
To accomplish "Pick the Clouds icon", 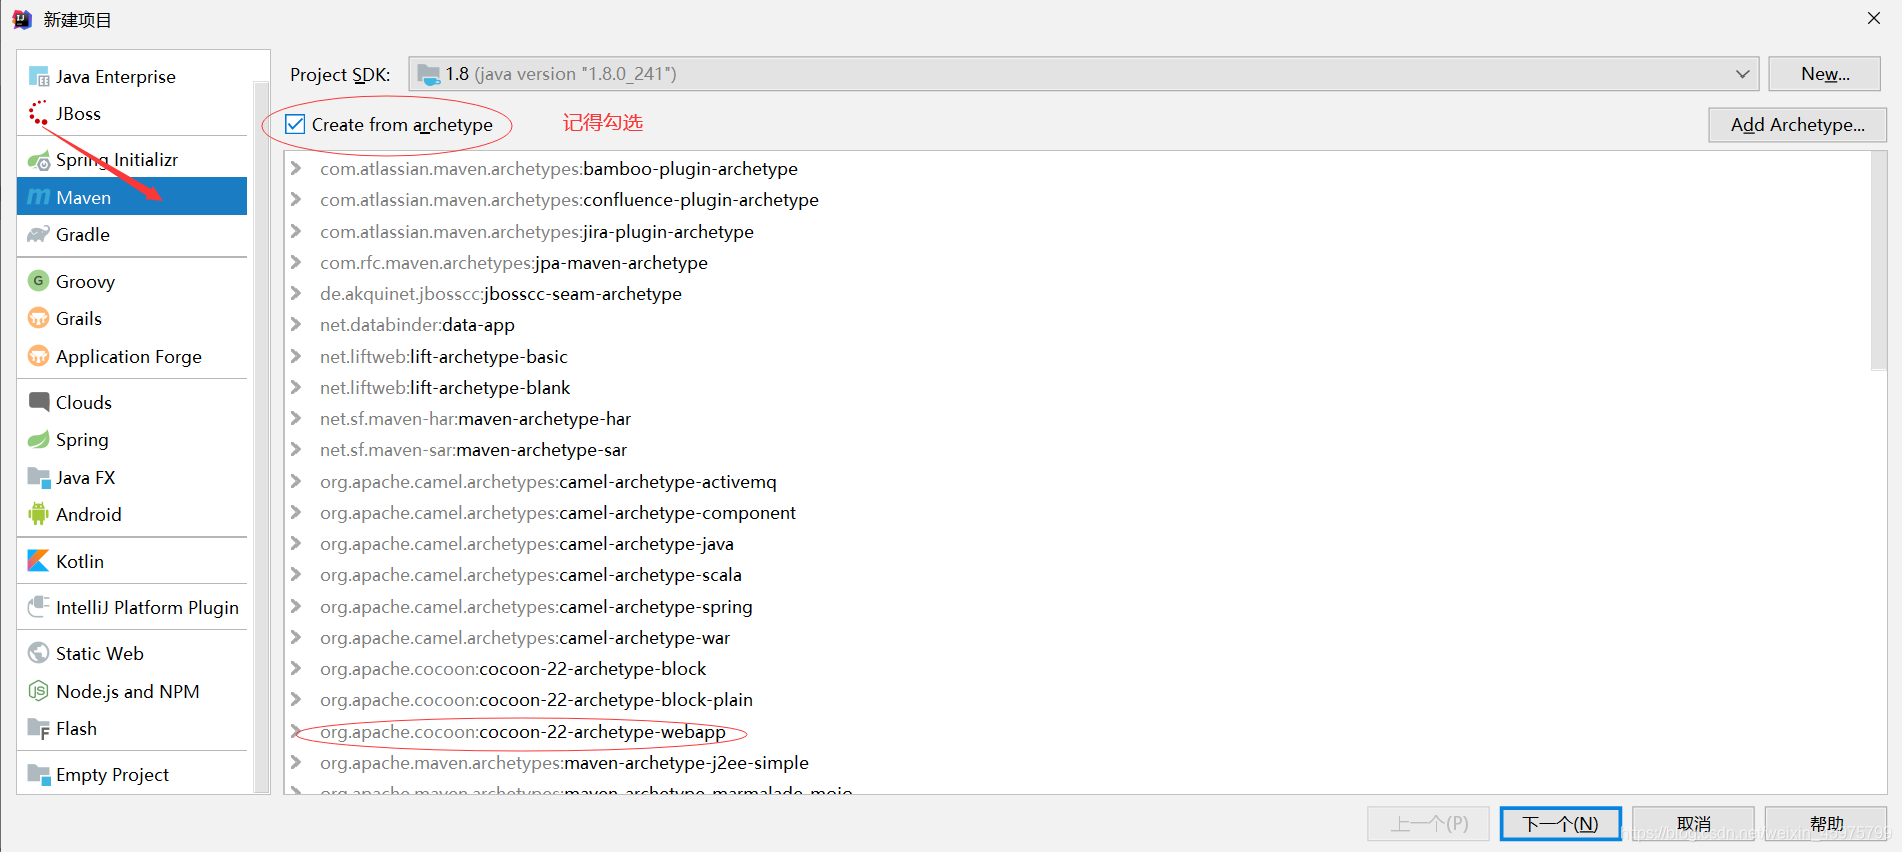I will (39, 402).
